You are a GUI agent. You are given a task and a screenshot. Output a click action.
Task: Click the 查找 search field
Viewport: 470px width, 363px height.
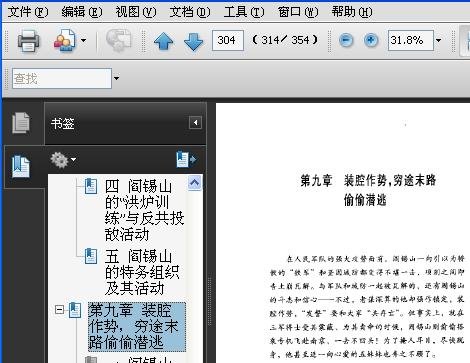[62, 79]
